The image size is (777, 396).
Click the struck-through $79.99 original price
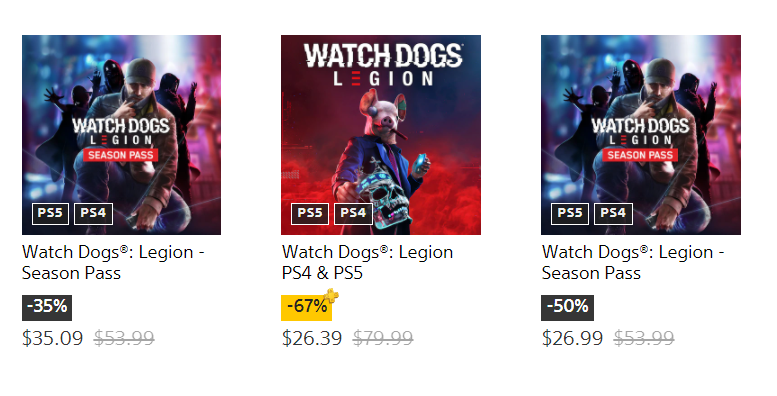pyautogui.click(x=383, y=339)
